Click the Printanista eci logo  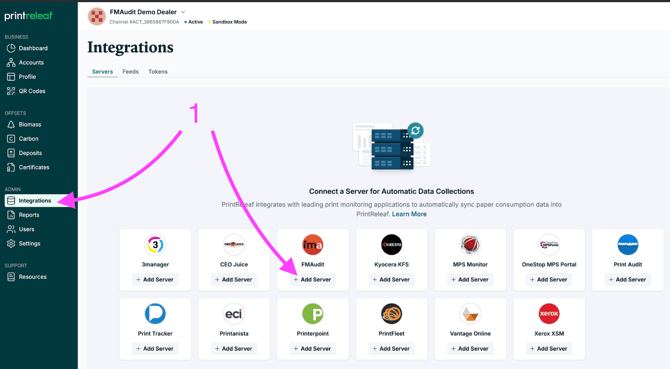point(234,314)
